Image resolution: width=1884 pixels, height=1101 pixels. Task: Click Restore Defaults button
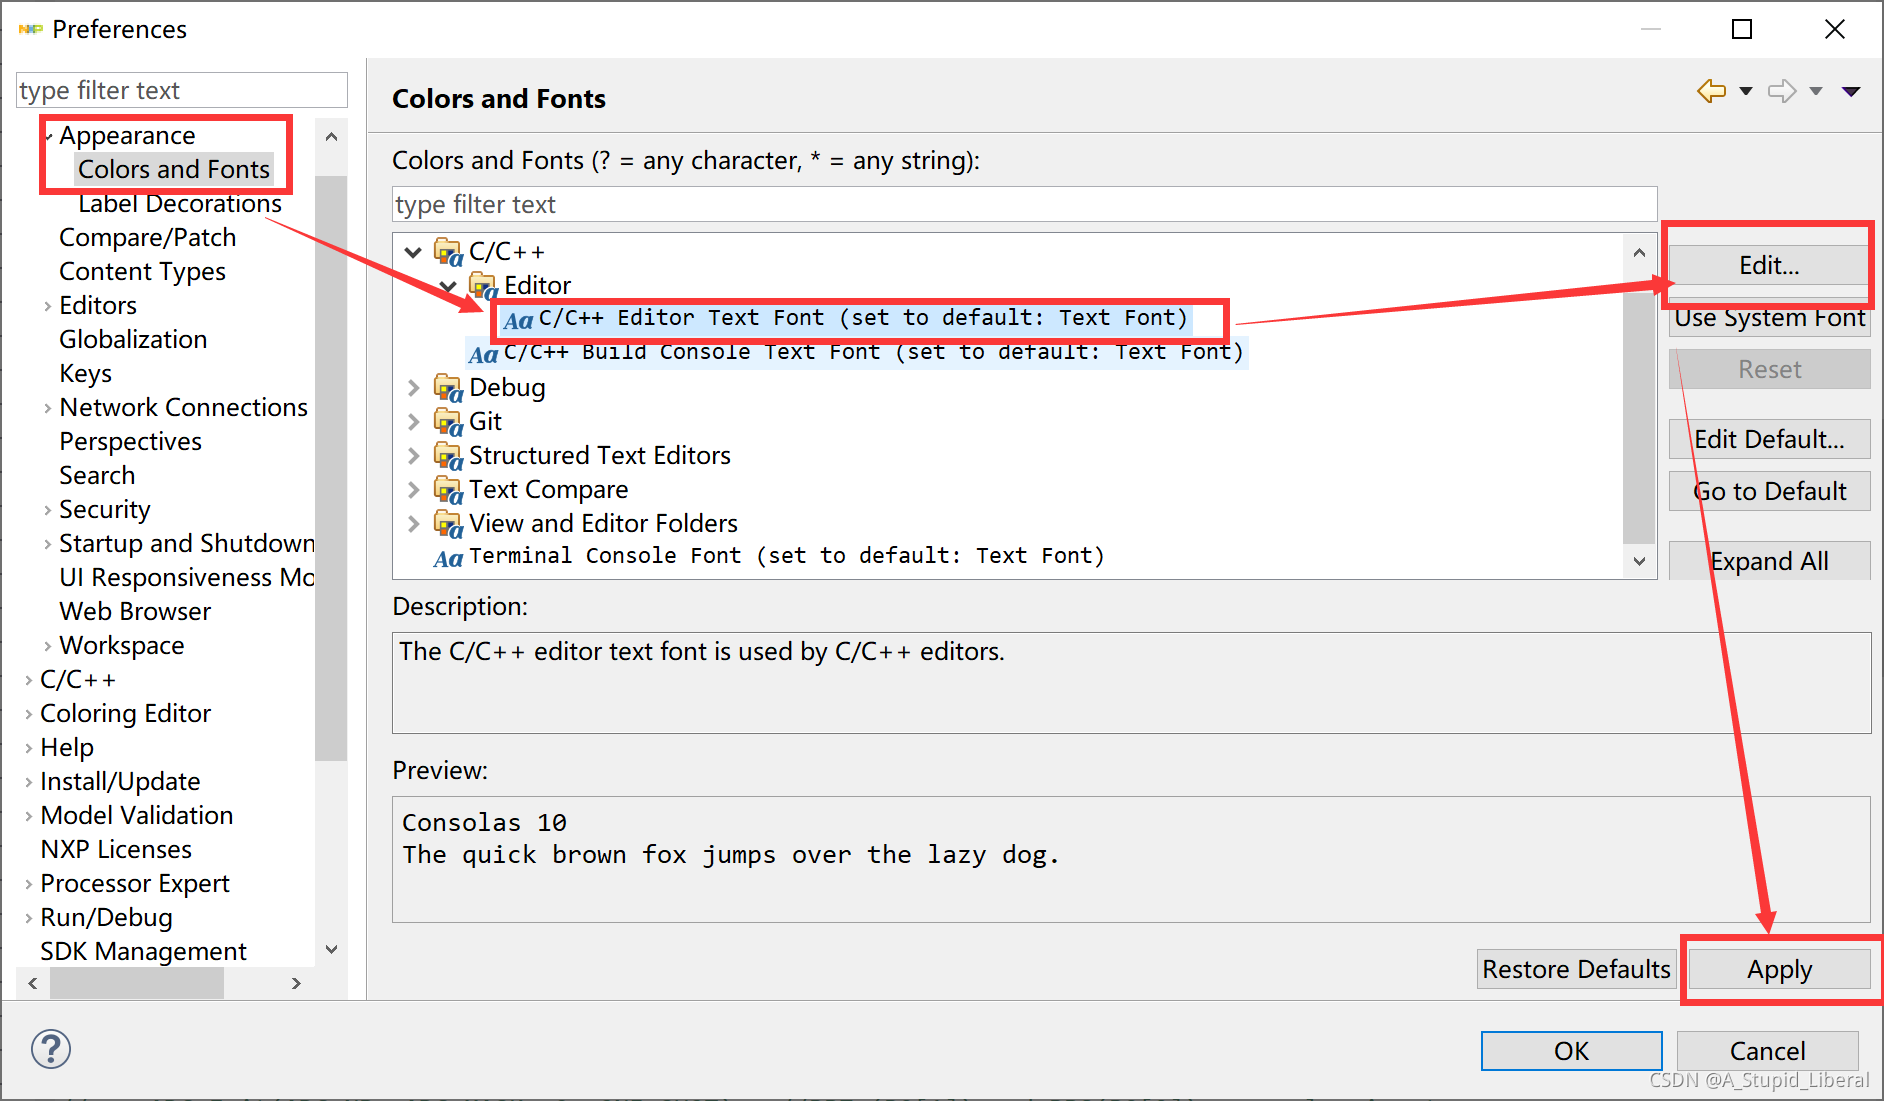pyautogui.click(x=1576, y=969)
